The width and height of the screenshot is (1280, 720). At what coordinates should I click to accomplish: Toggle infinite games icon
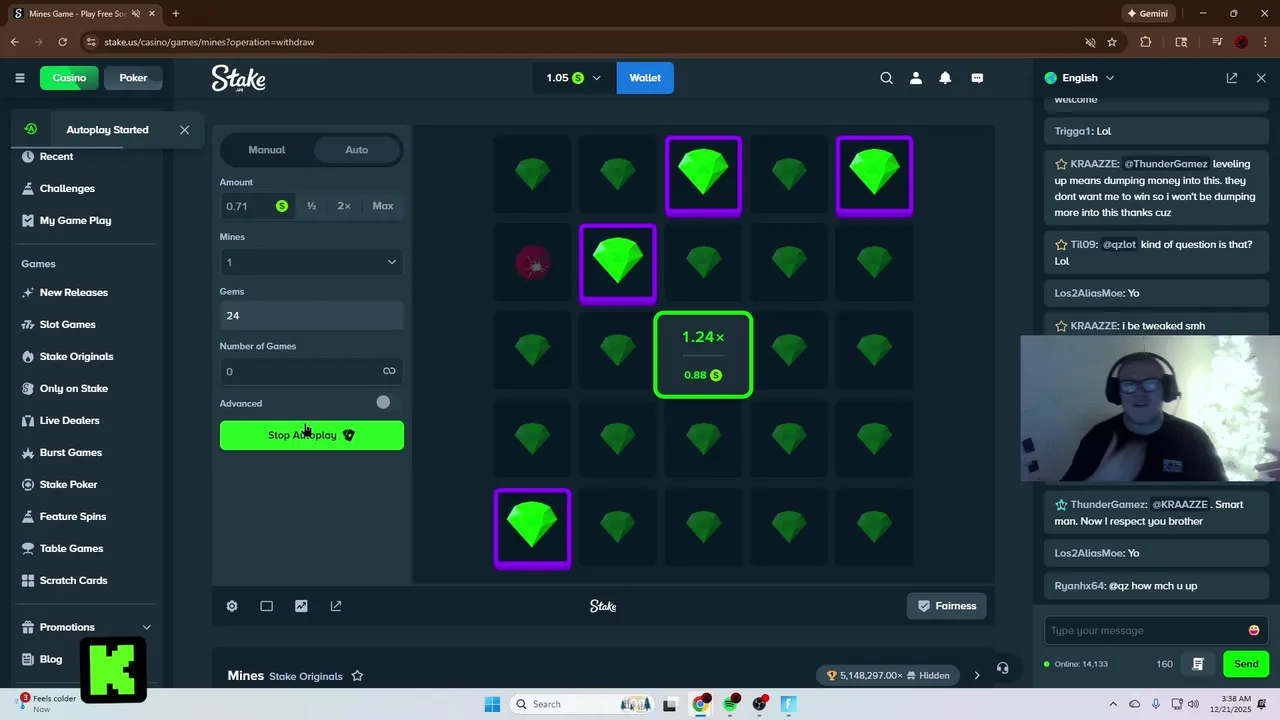click(389, 371)
